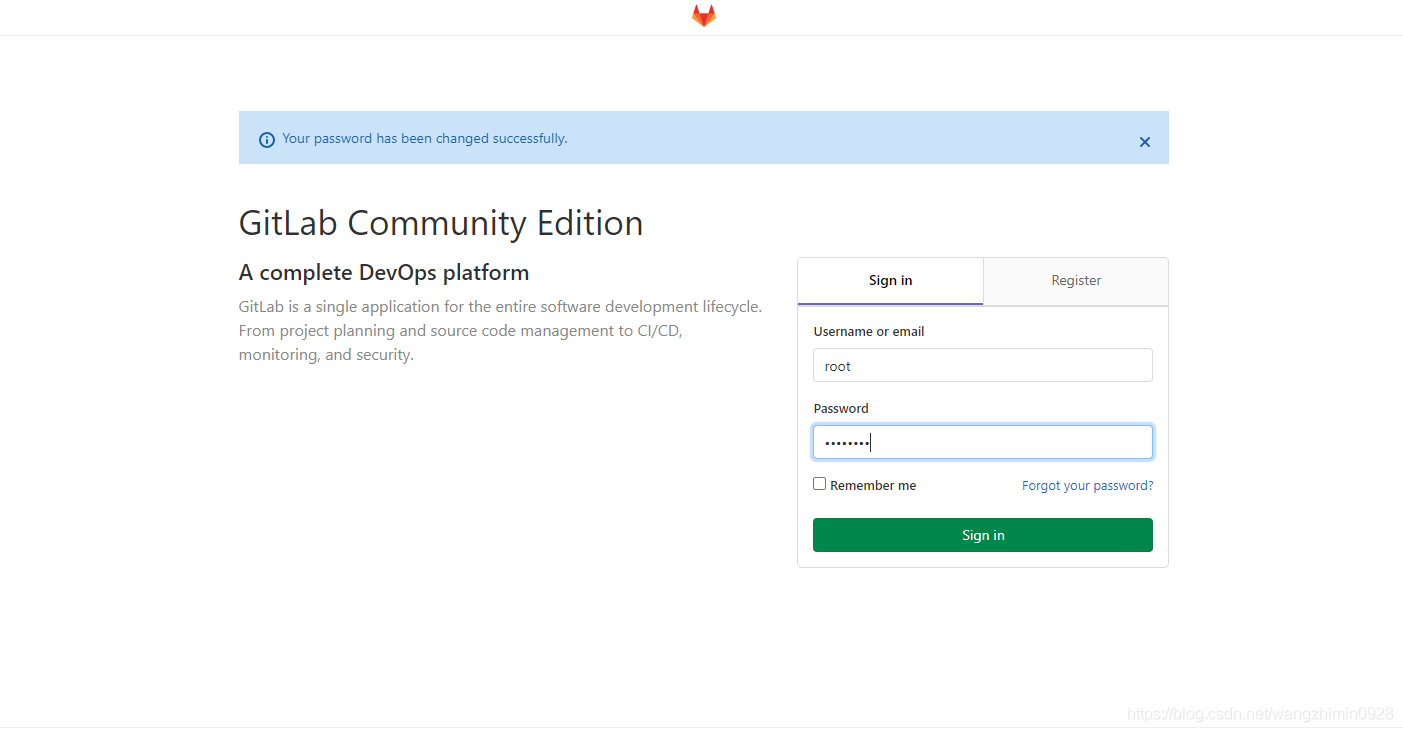Click the GitLab fox logo

pos(704,16)
